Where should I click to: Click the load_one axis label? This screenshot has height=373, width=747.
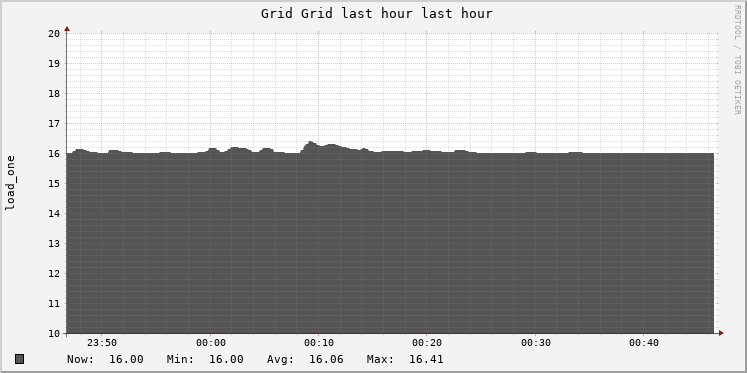(10, 183)
